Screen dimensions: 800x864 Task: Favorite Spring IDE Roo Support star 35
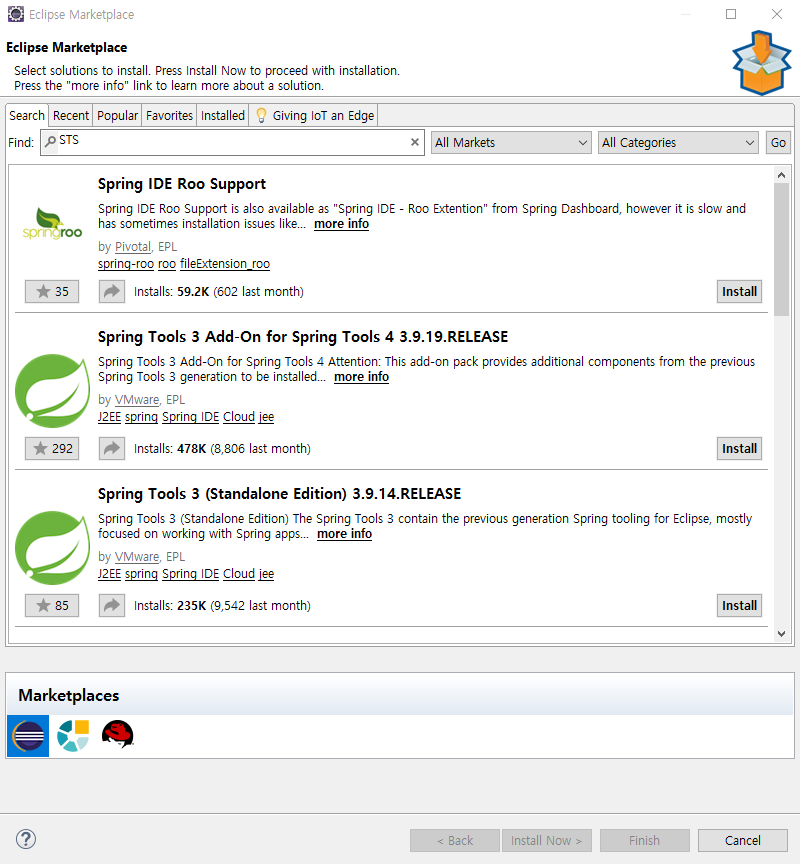[x=52, y=291]
